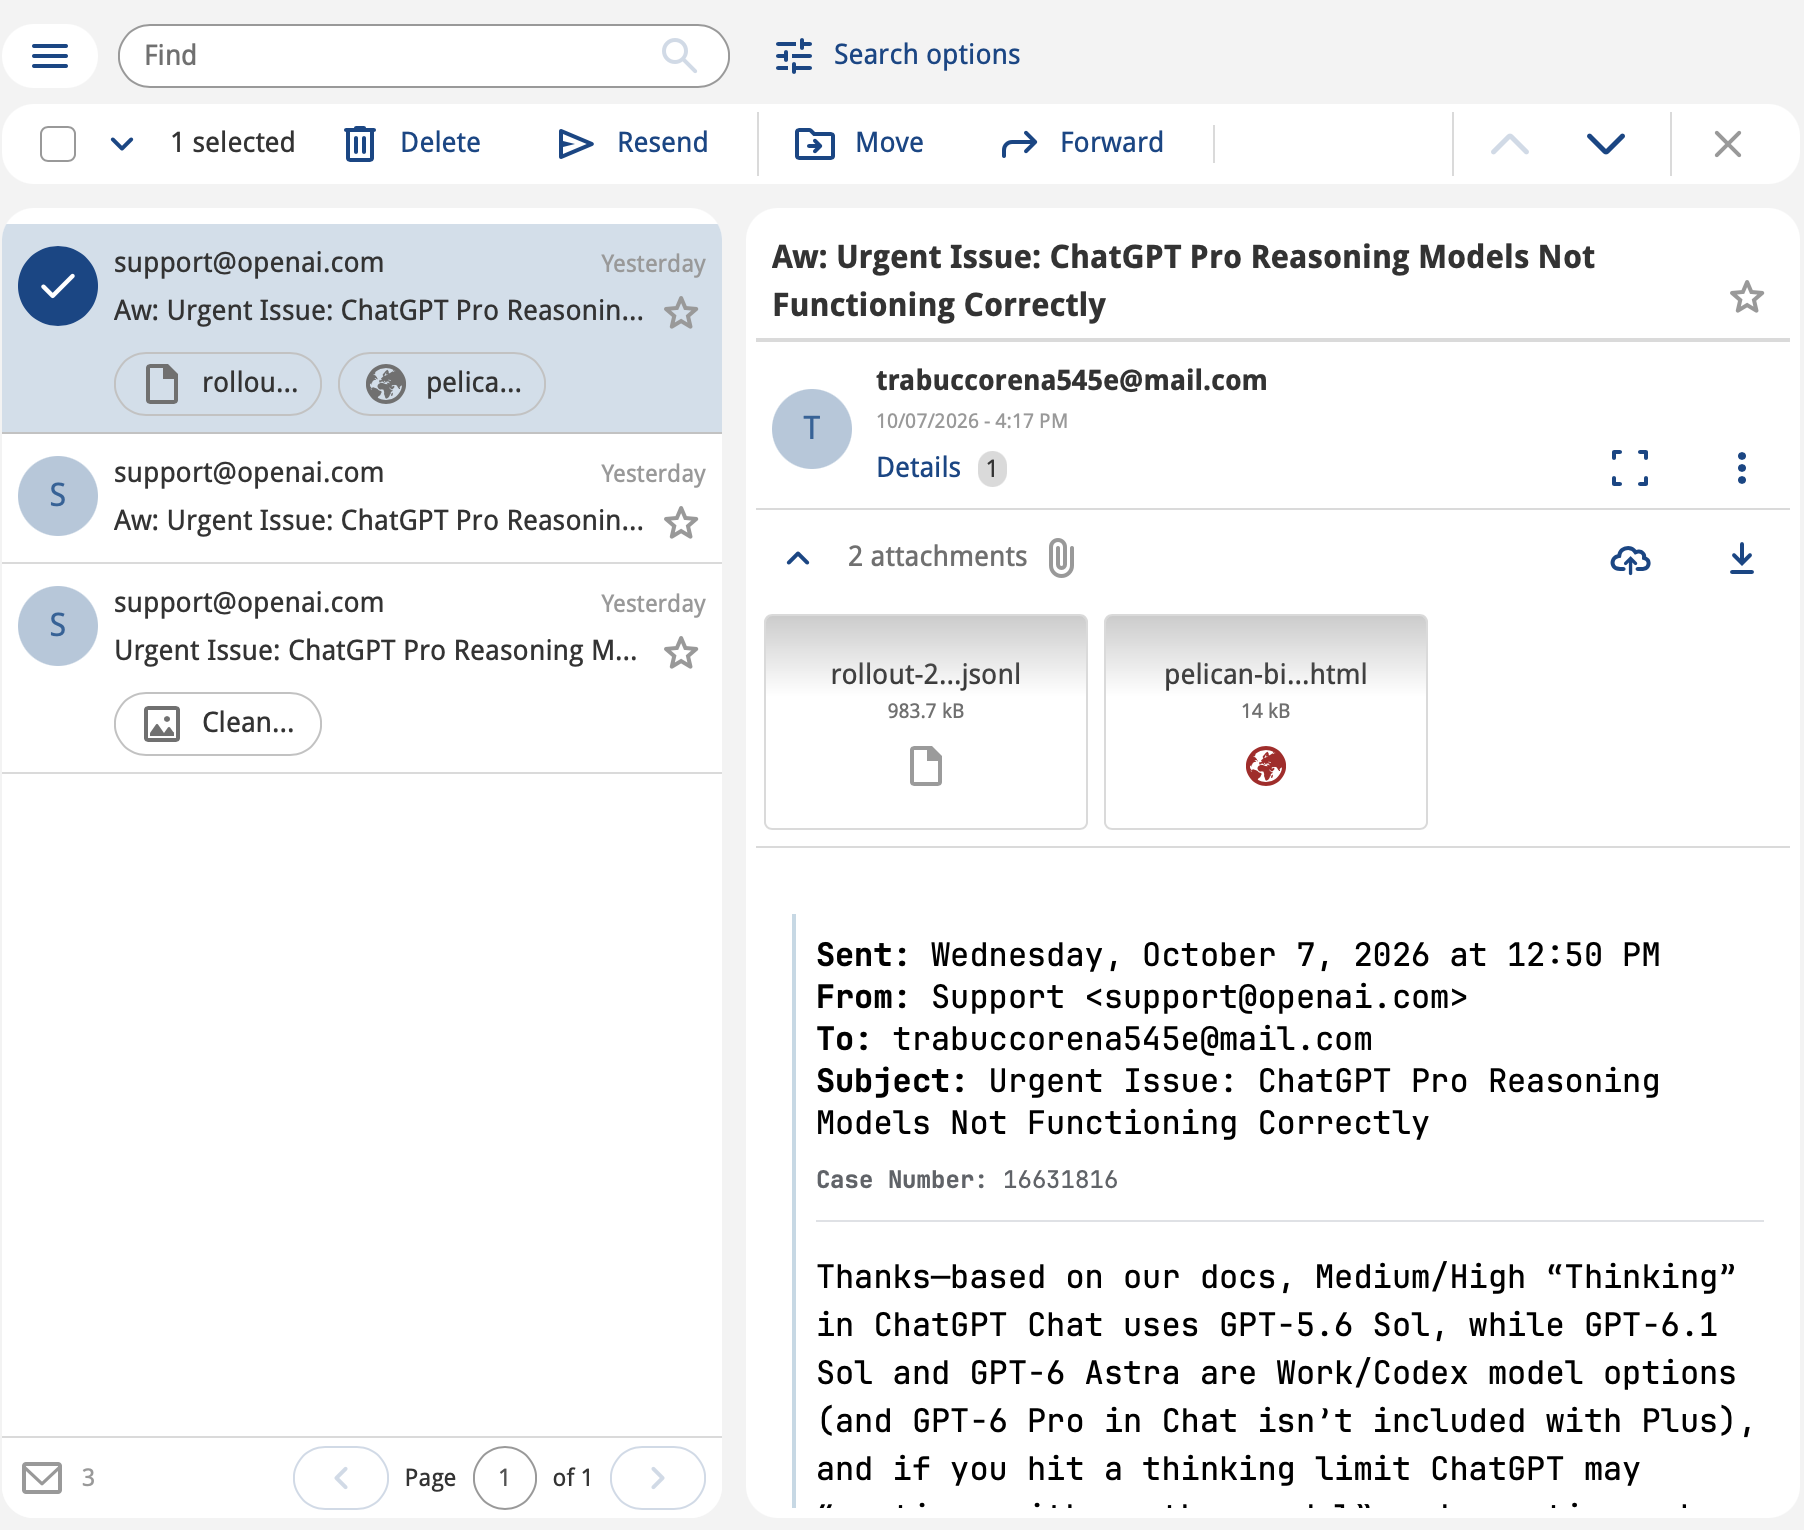Show message Details
Screen dimensions: 1804x1530
(x=918, y=468)
